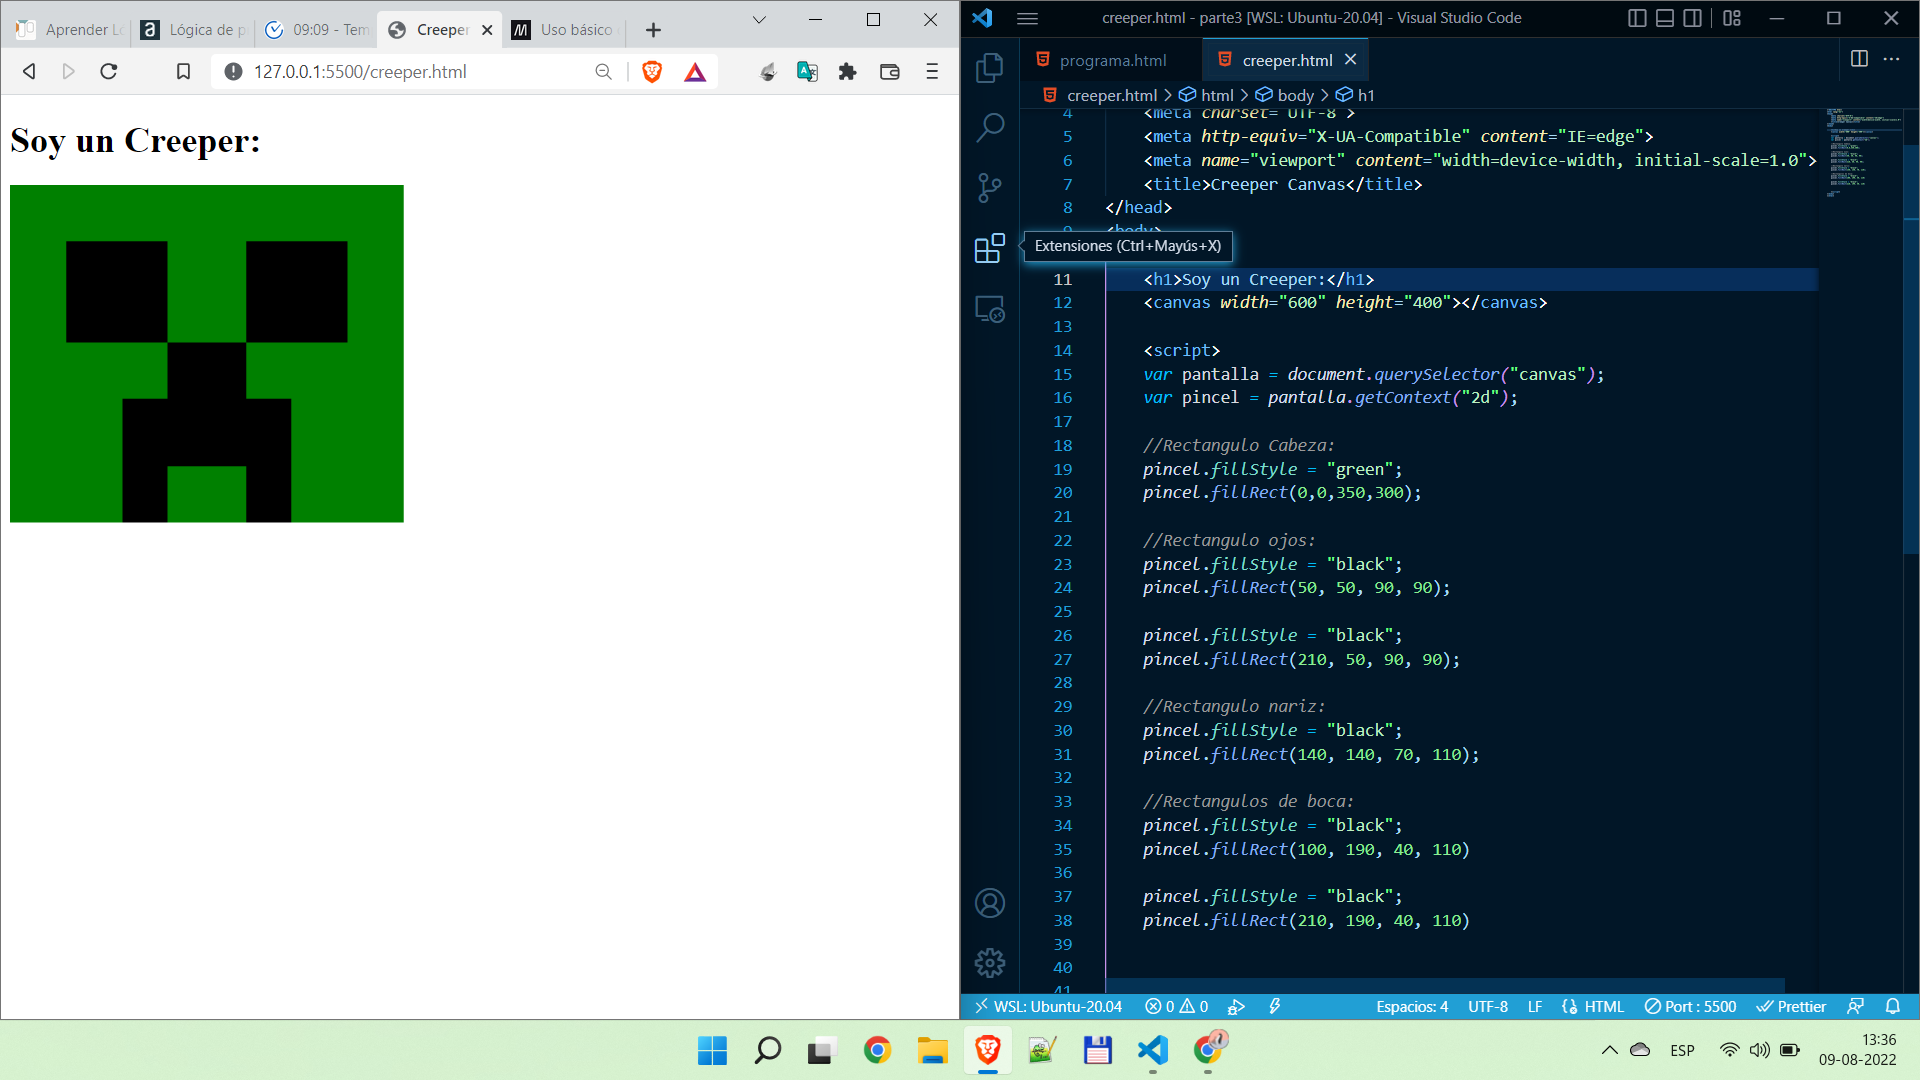Go back in Brave browser
The height and width of the screenshot is (1080, 1920).
[29, 71]
